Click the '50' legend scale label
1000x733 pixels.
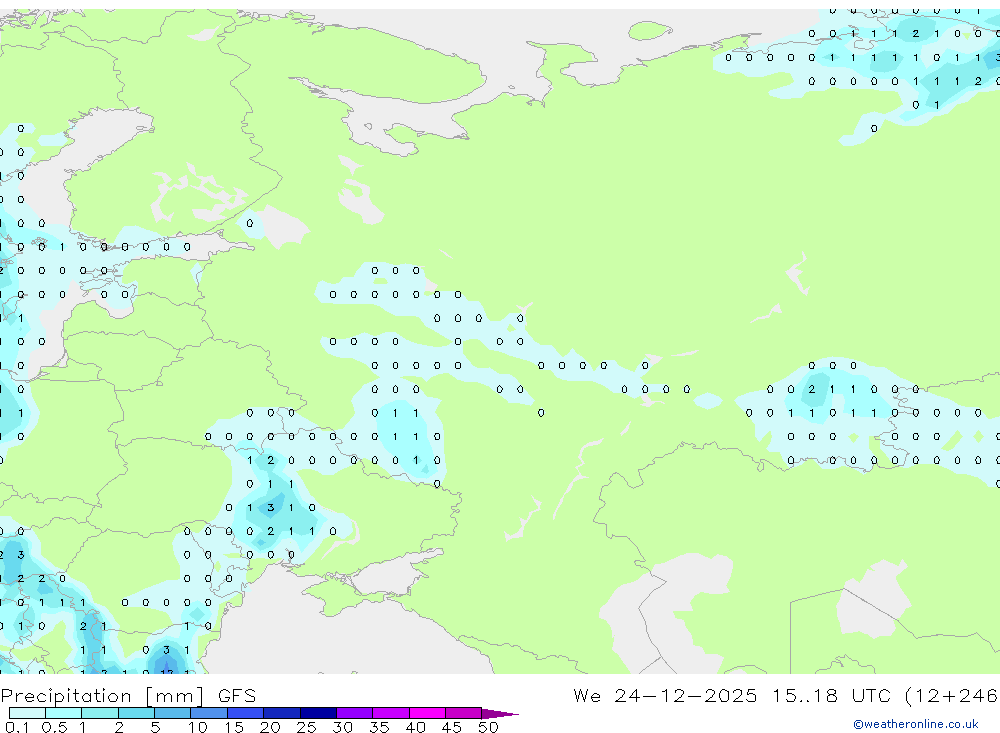click(488, 727)
